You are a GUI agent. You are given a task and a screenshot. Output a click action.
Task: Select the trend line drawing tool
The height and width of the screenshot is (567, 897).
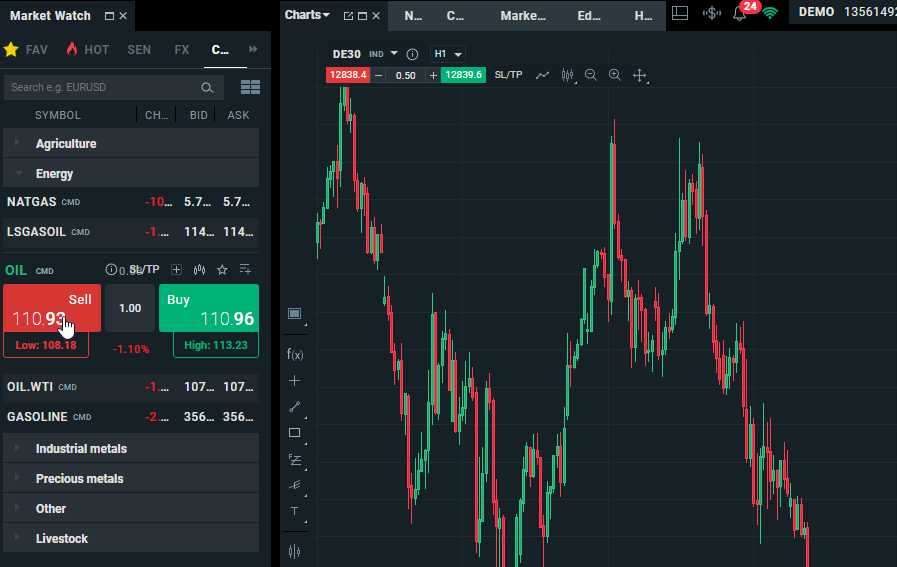pos(294,406)
